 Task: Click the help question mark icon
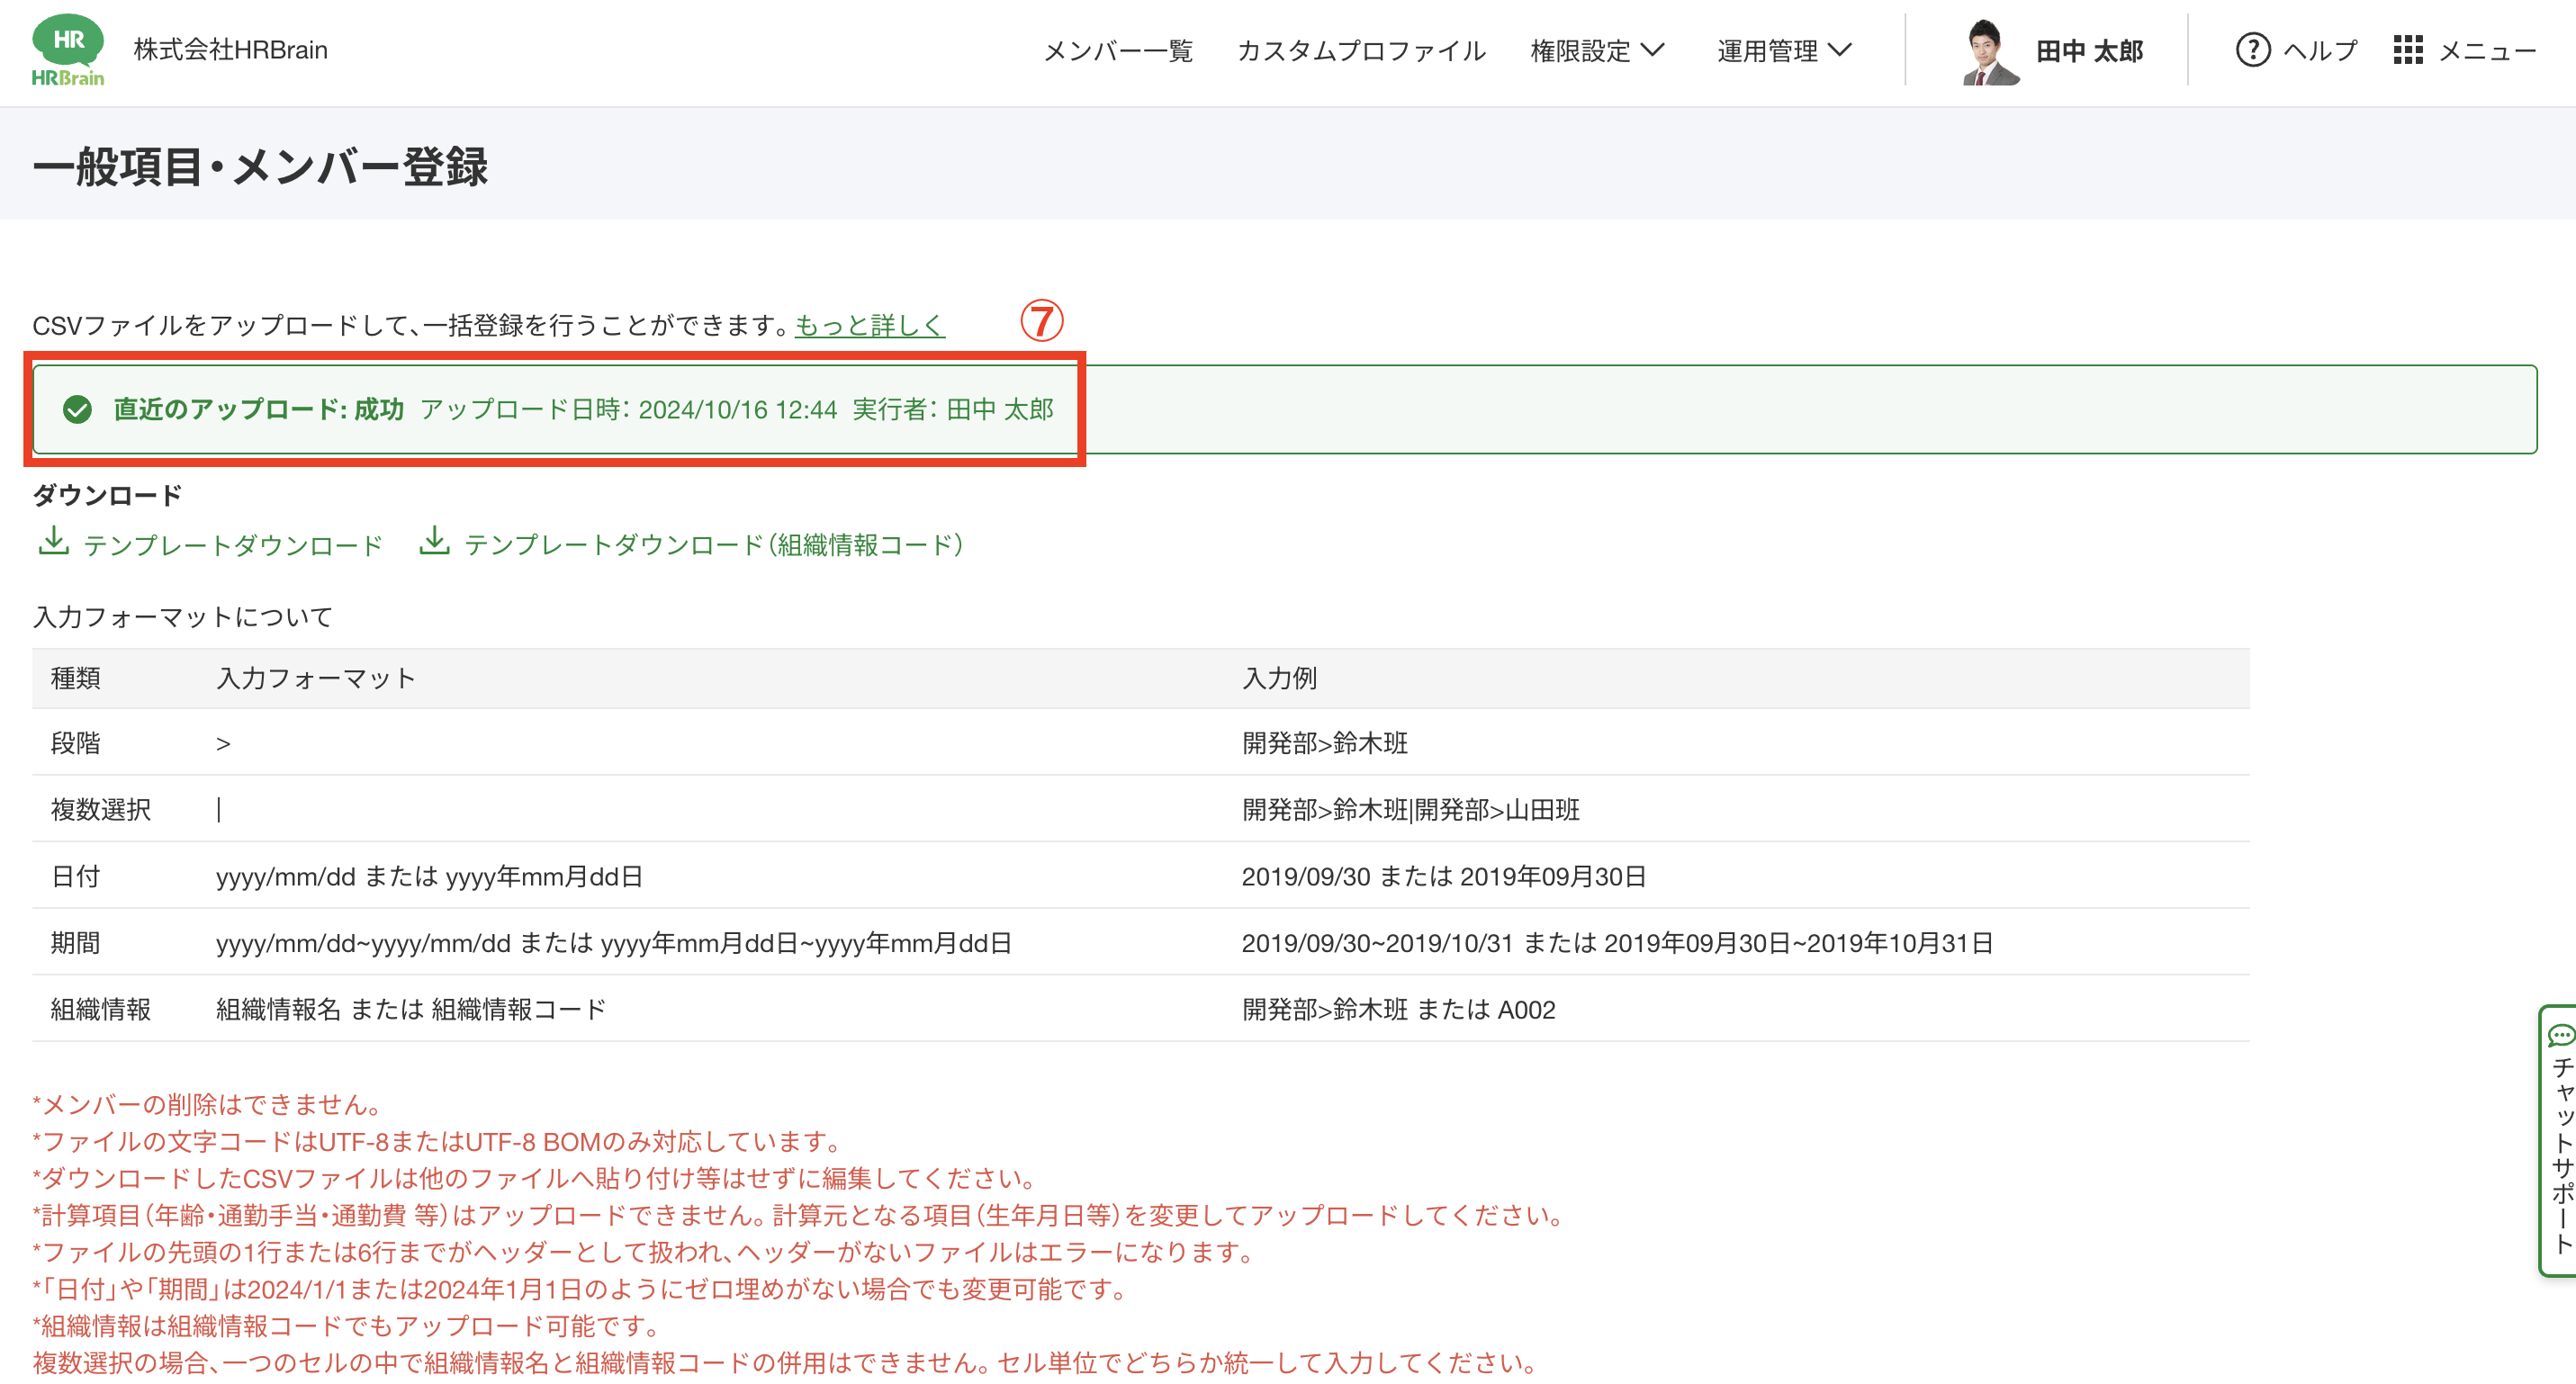pyautogui.click(x=2252, y=50)
